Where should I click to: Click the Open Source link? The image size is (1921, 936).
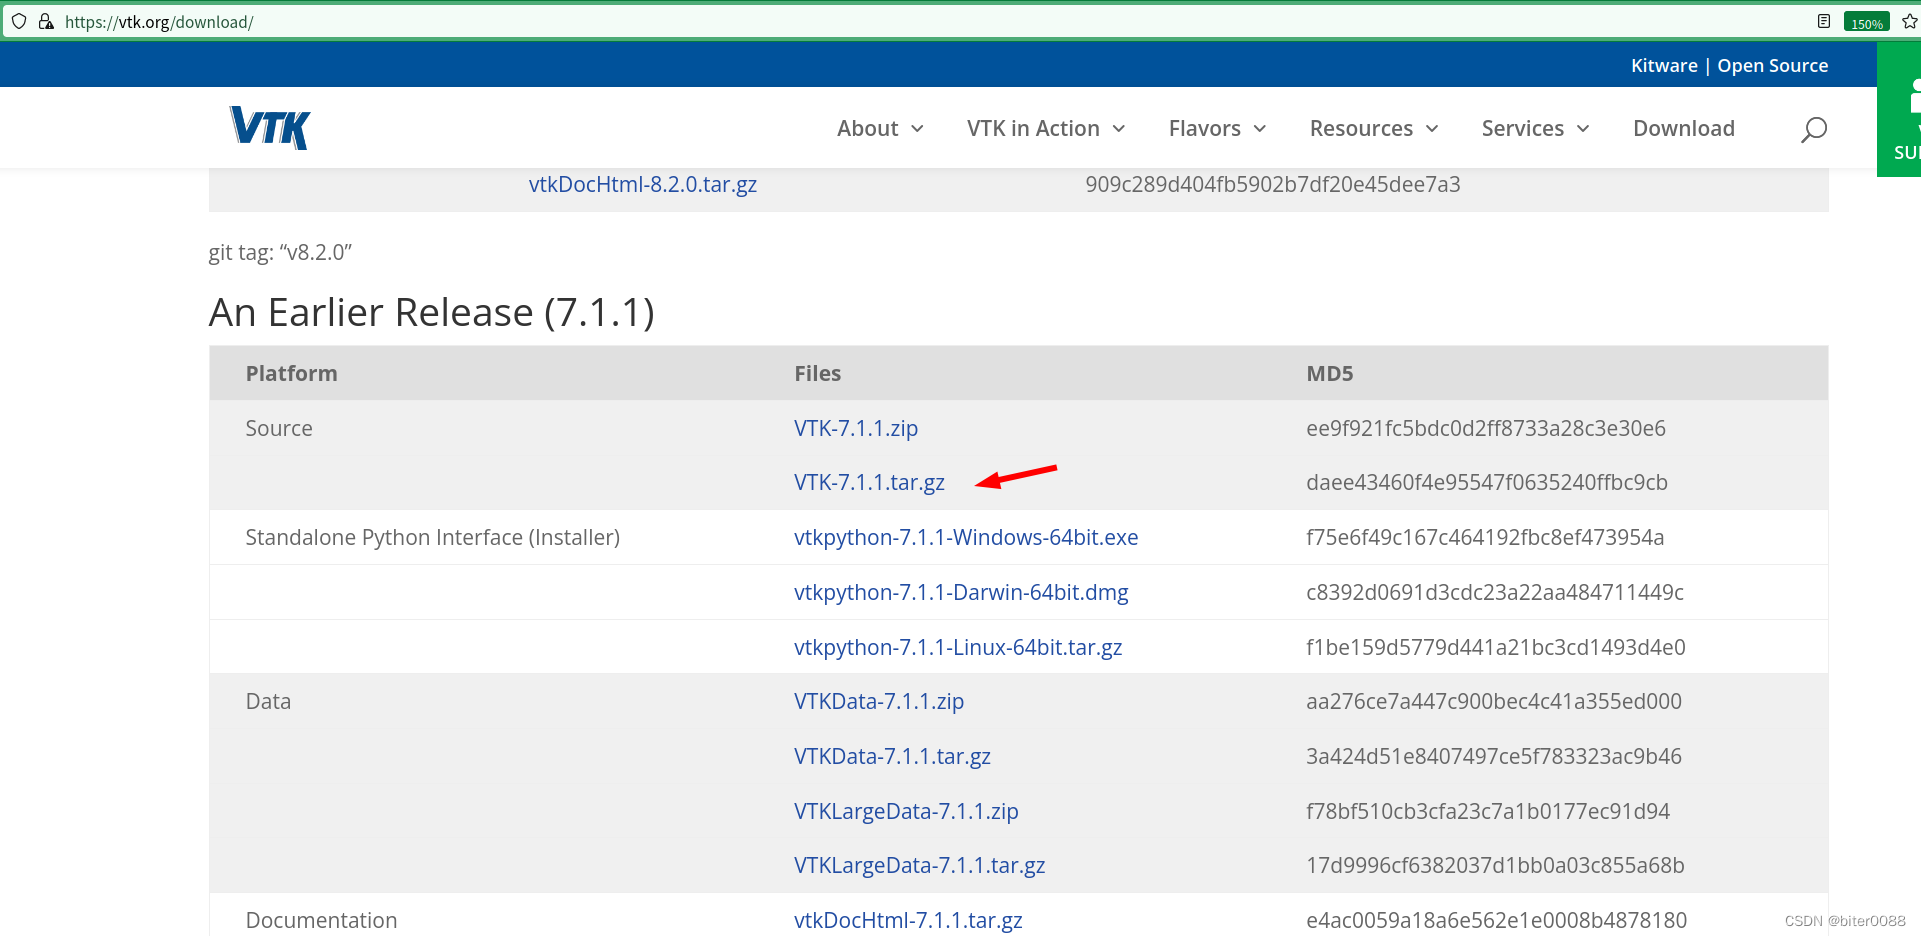point(1773,65)
